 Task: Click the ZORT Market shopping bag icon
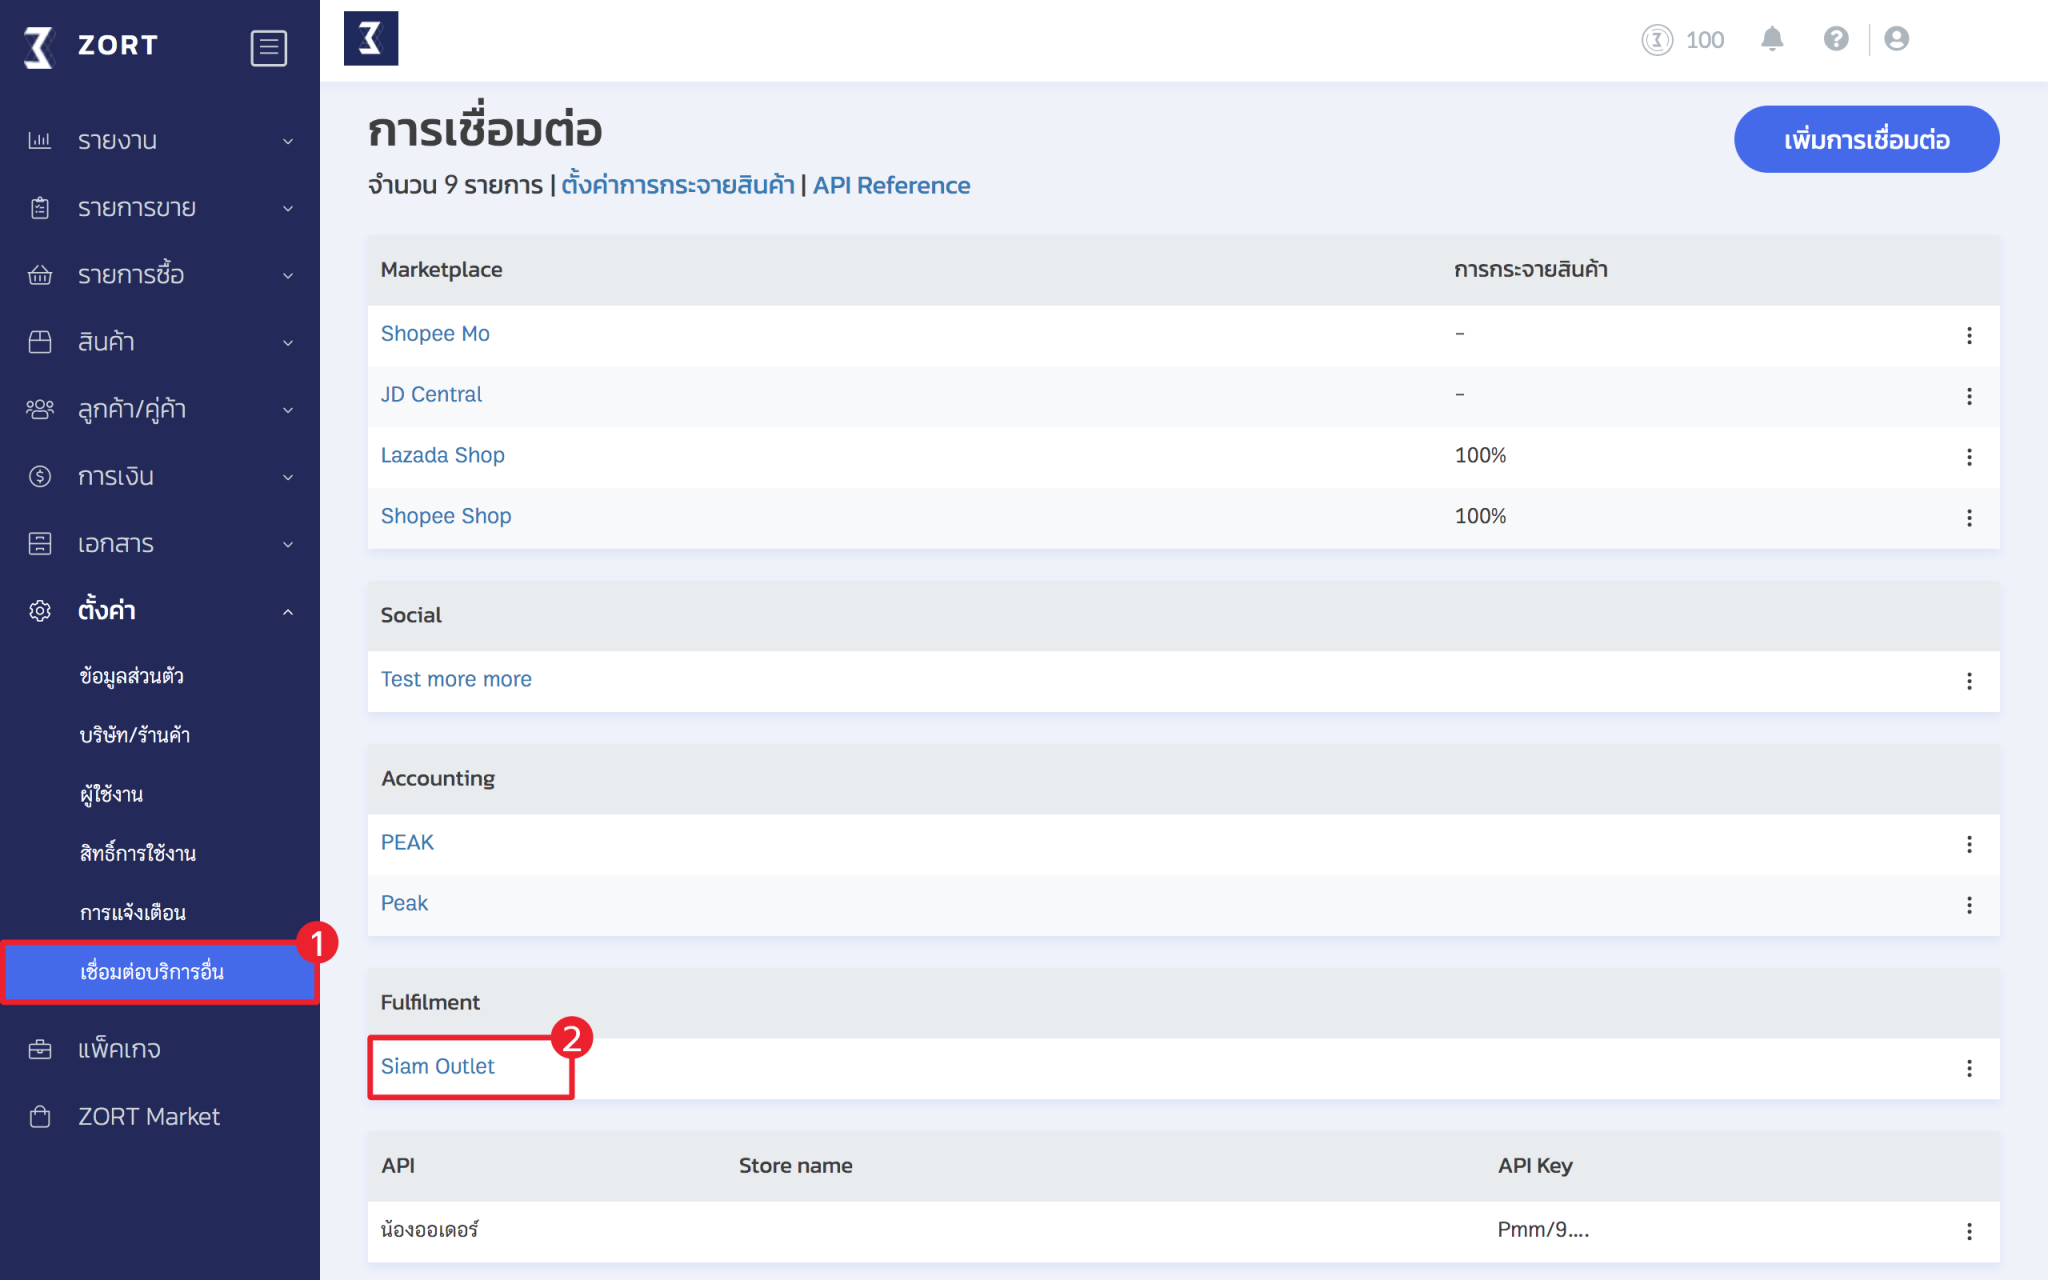[x=40, y=1116]
